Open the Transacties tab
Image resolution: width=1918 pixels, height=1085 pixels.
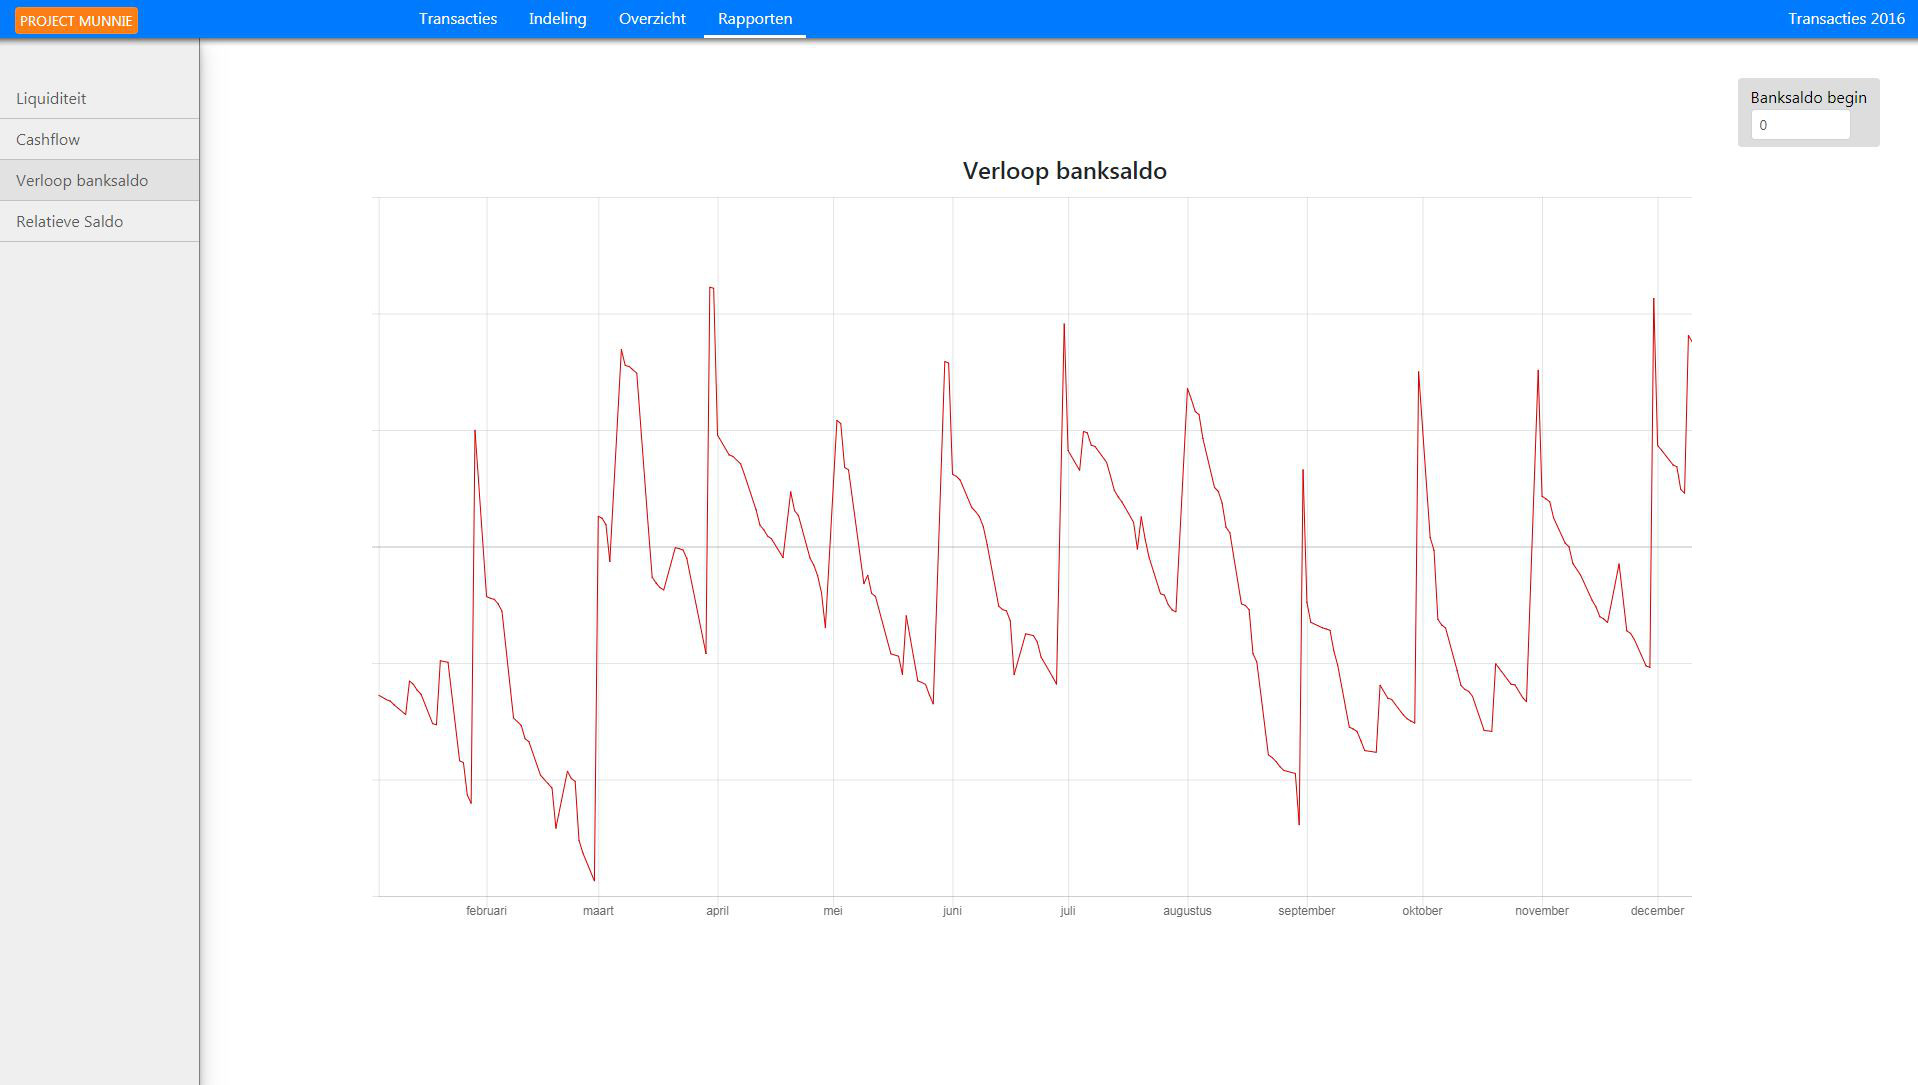pos(458,19)
